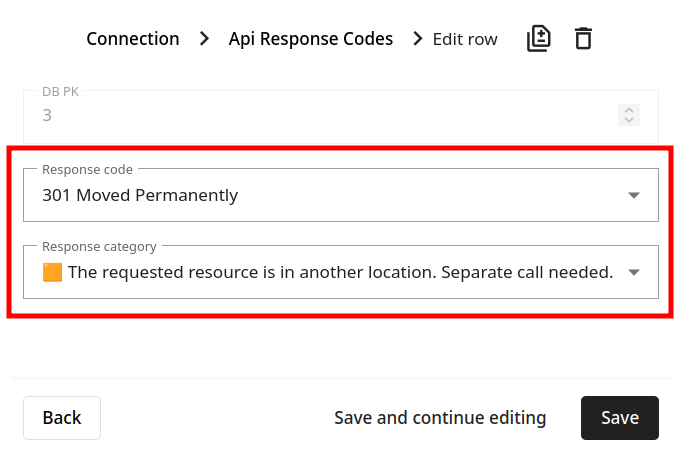This screenshot has width=680, height=468.
Task: Delete this row using the trash icon
Action: pos(583,39)
